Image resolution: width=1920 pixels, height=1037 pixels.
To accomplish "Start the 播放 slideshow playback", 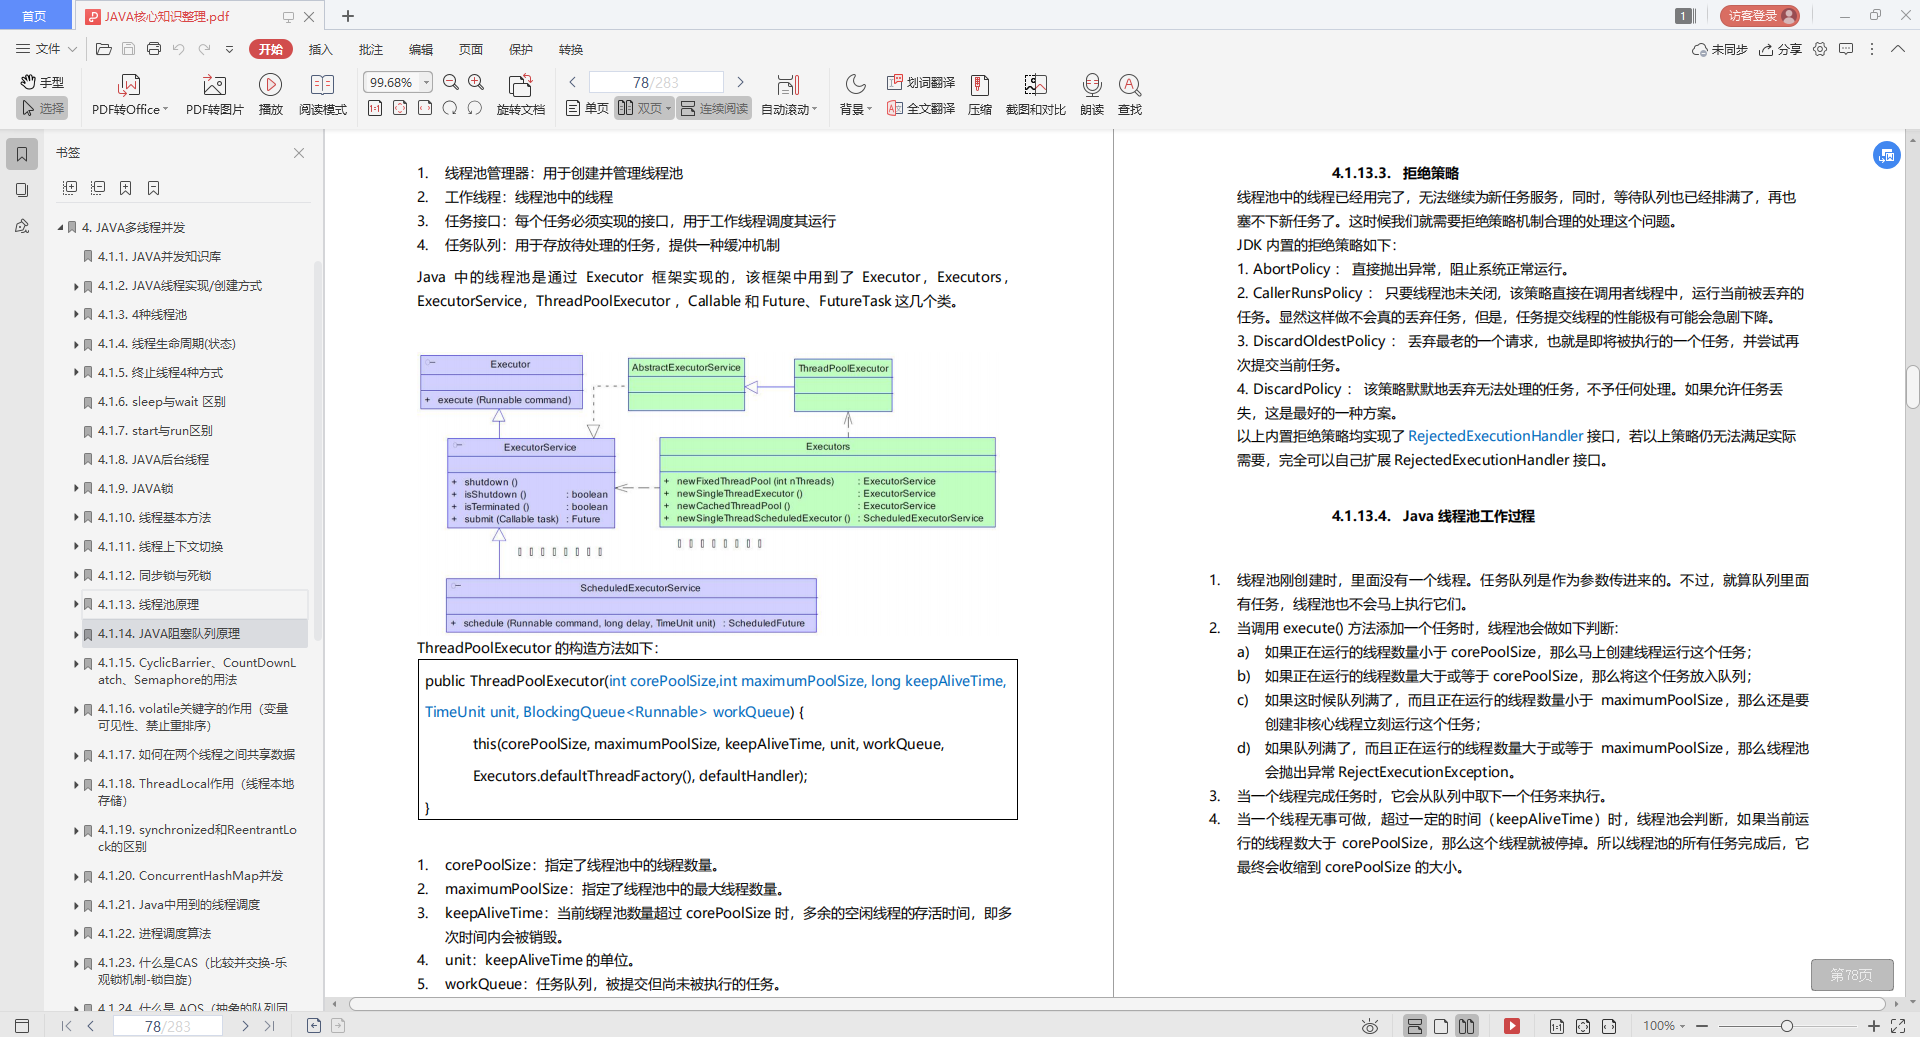I will tap(271, 94).
